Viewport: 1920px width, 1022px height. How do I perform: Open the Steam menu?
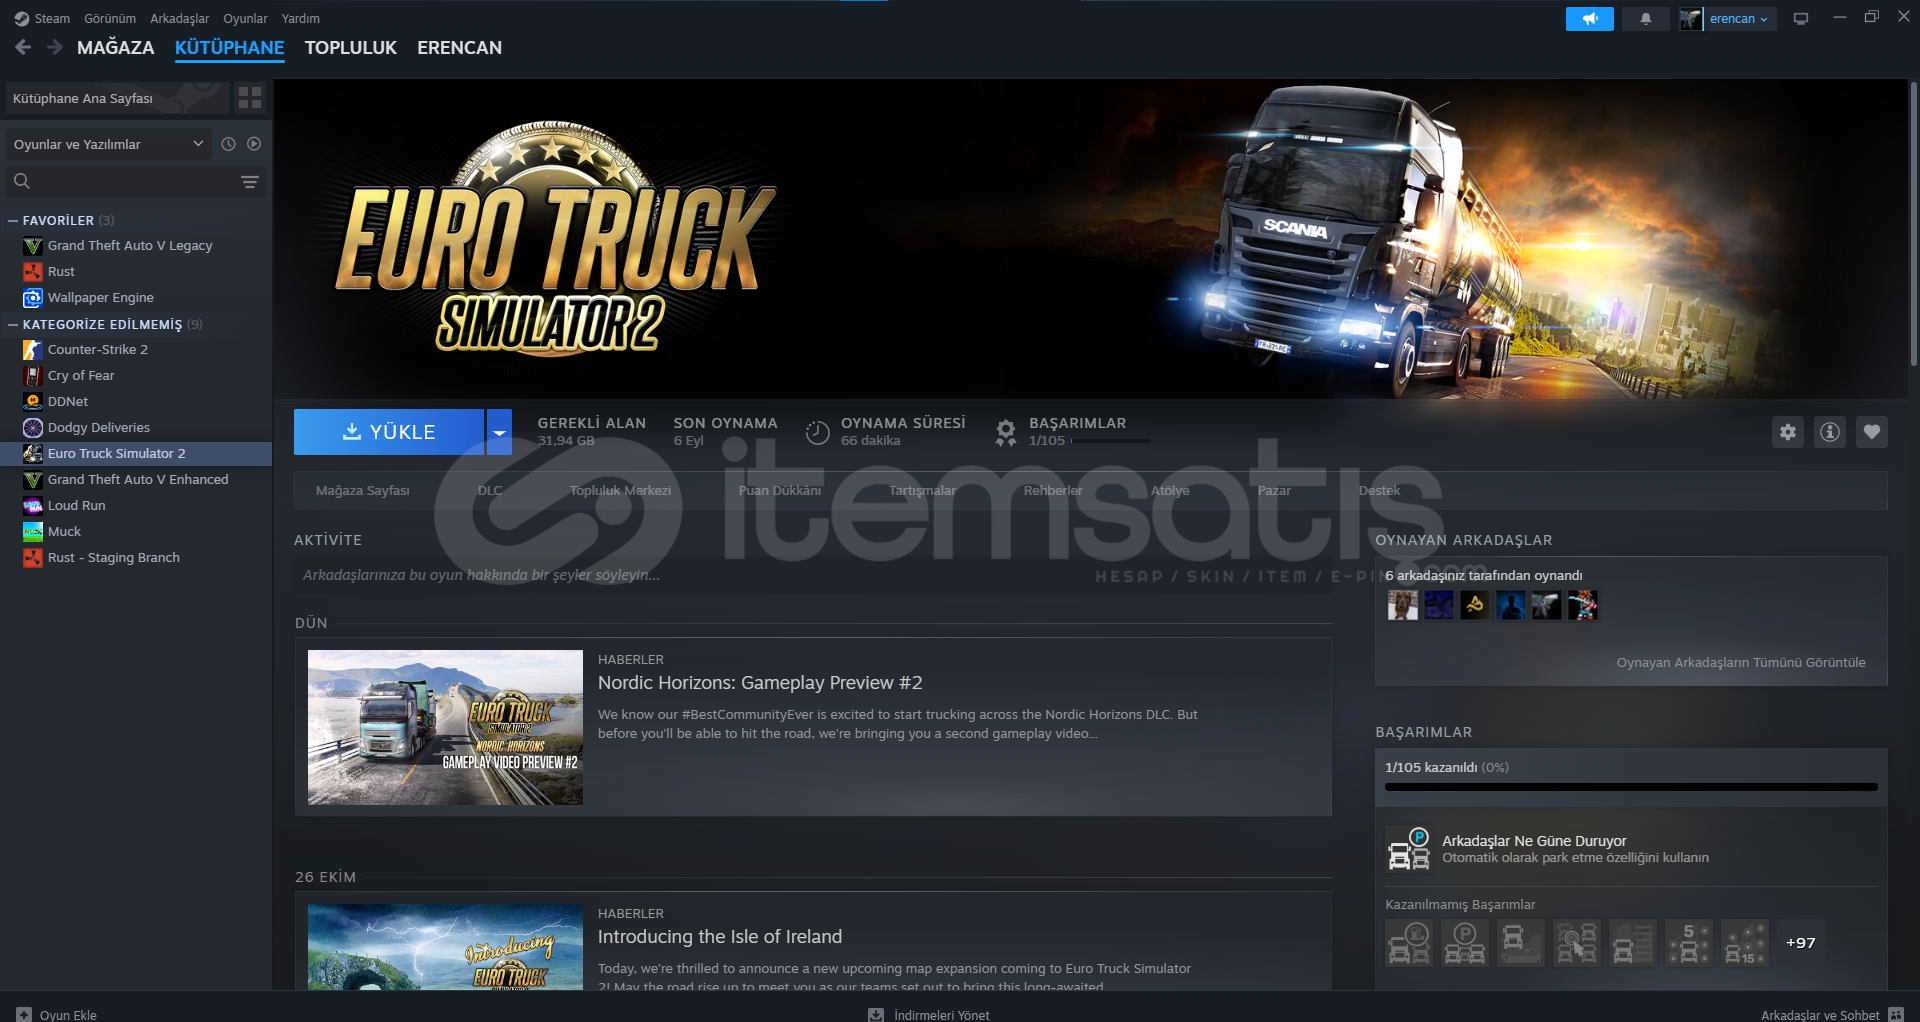coord(52,19)
